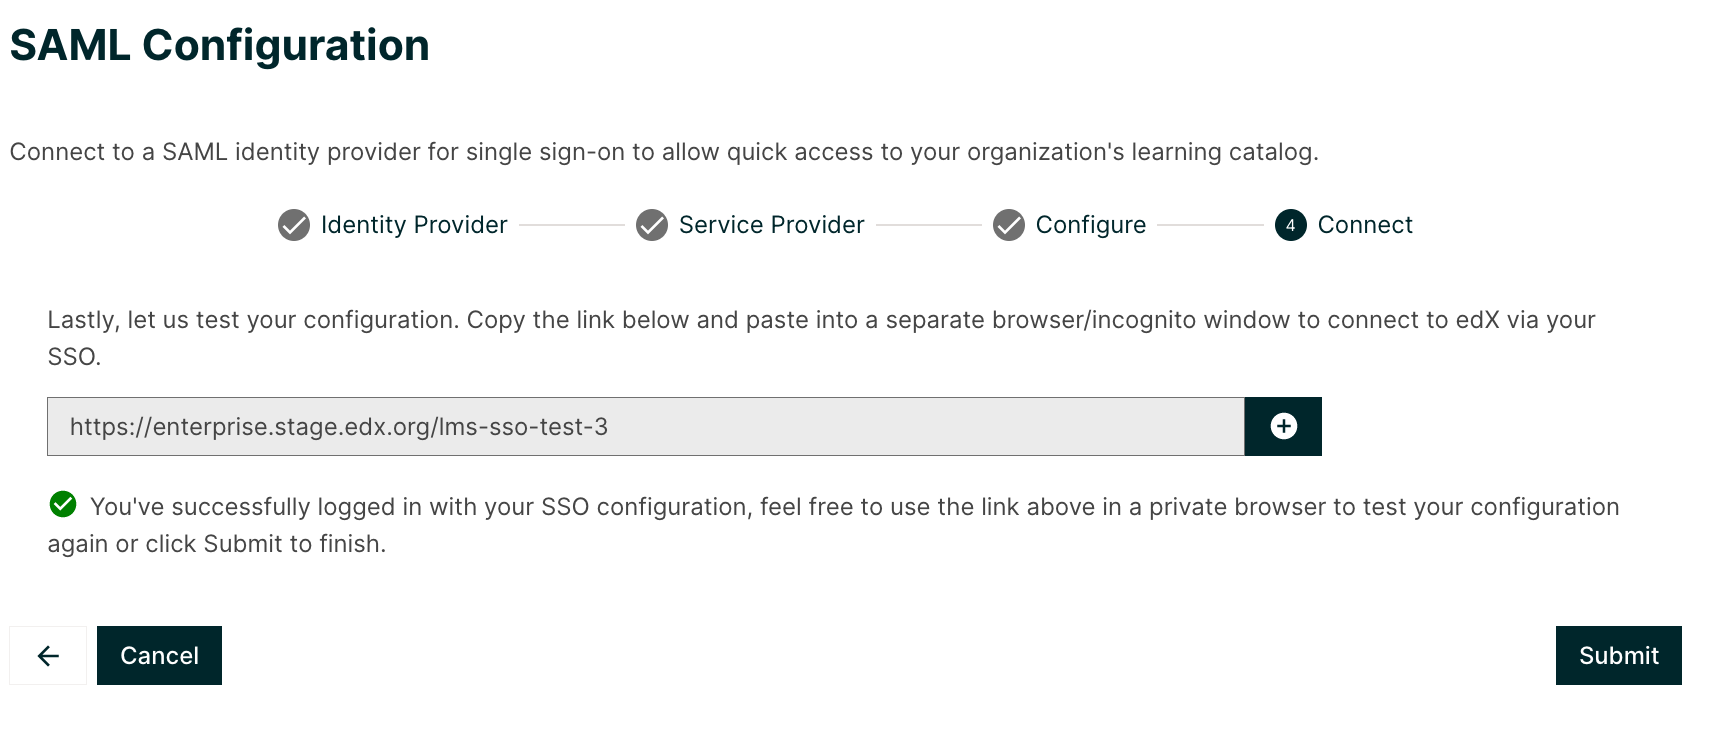The width and height of the screenshot is (1716, 742).
Task: Switch to the Configure step
Action: [1090, 225]
